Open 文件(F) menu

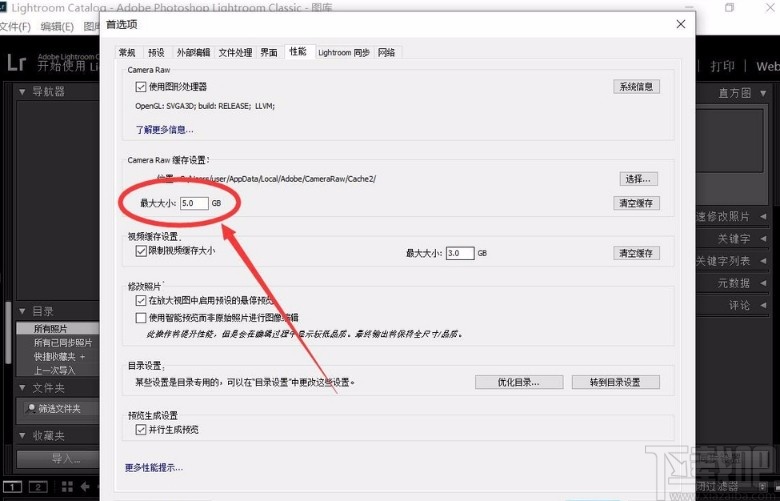15,27
